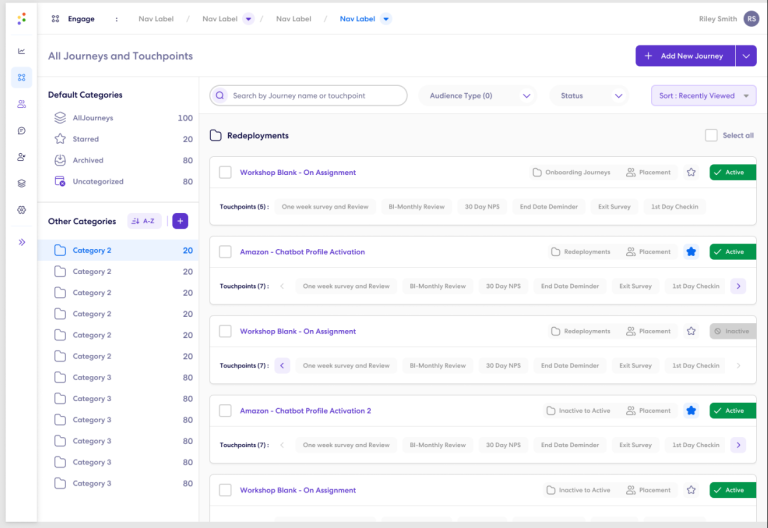Image resolution: width=768 pixels, height=528 pixels.
Task: Select AllJourneys default category
Action: pos(119,118)
